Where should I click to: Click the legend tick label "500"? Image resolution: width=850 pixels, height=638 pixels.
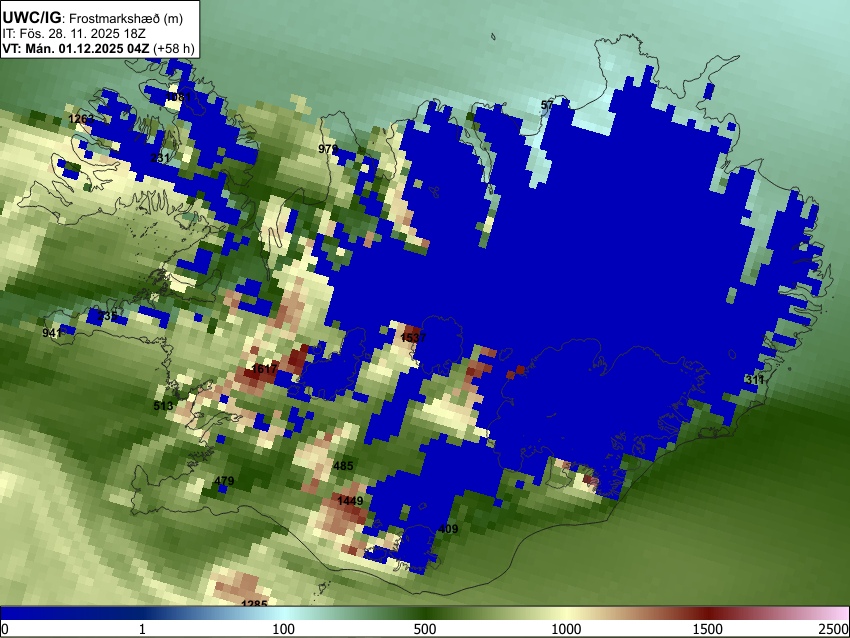coord(425,629)
